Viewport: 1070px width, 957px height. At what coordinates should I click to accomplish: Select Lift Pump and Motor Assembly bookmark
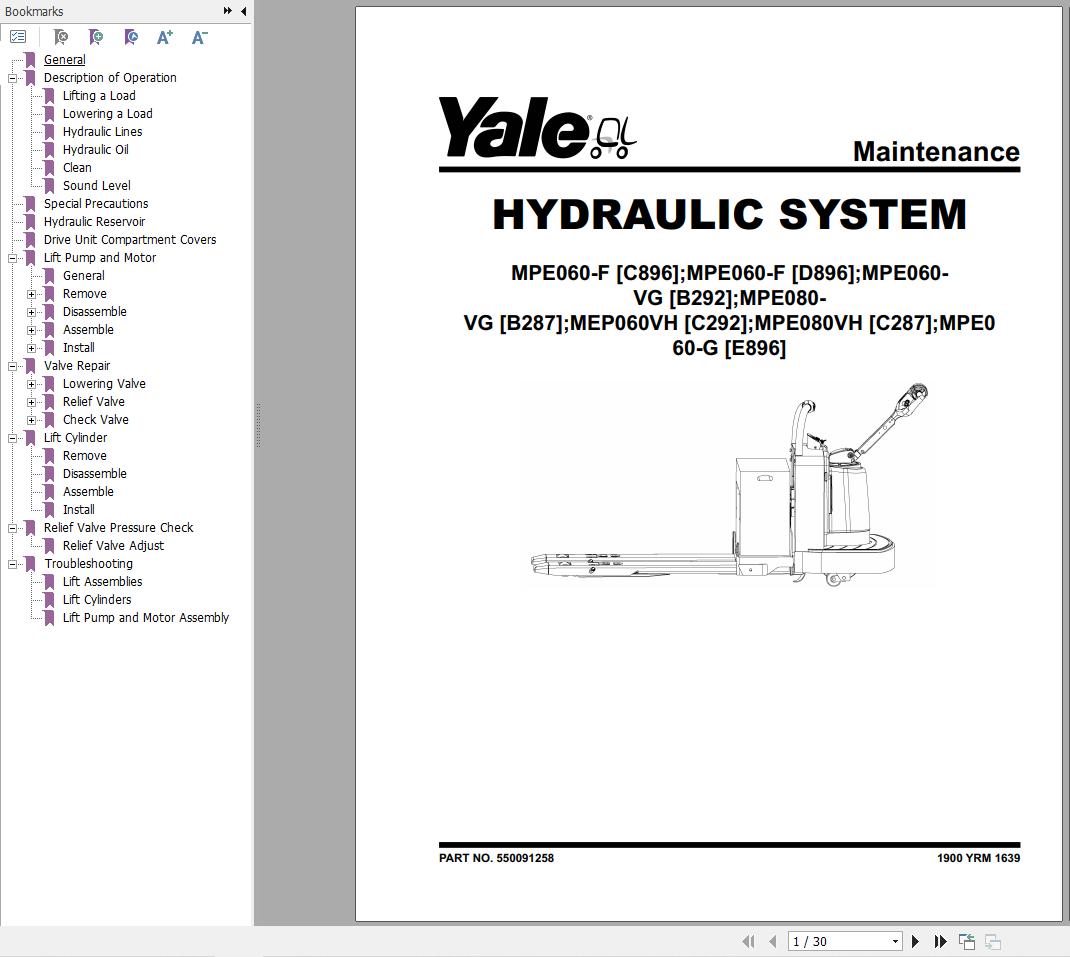point(146,617)
